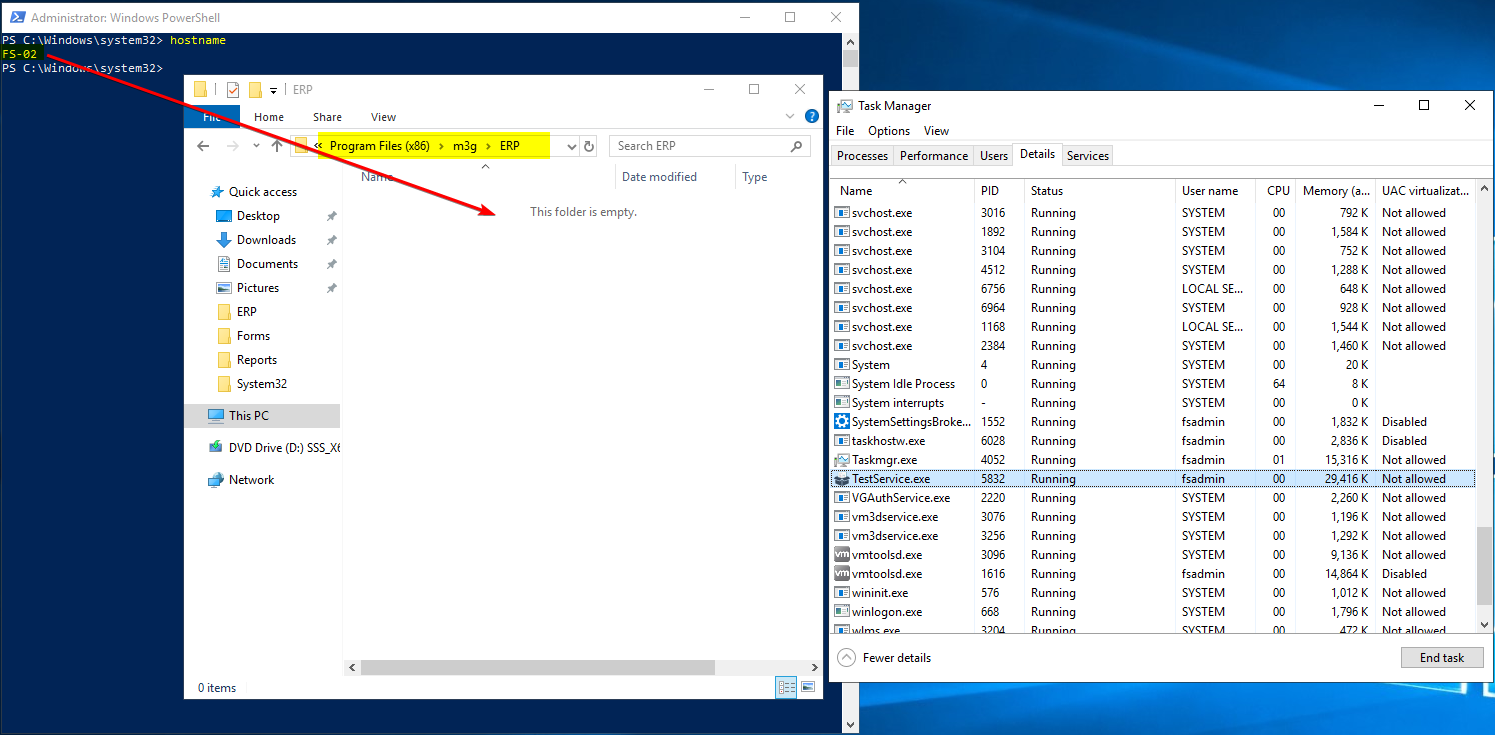Select the VGAuthService.exe process row
This screenshot has width=1495, height=735.
tap(1154, 498)
